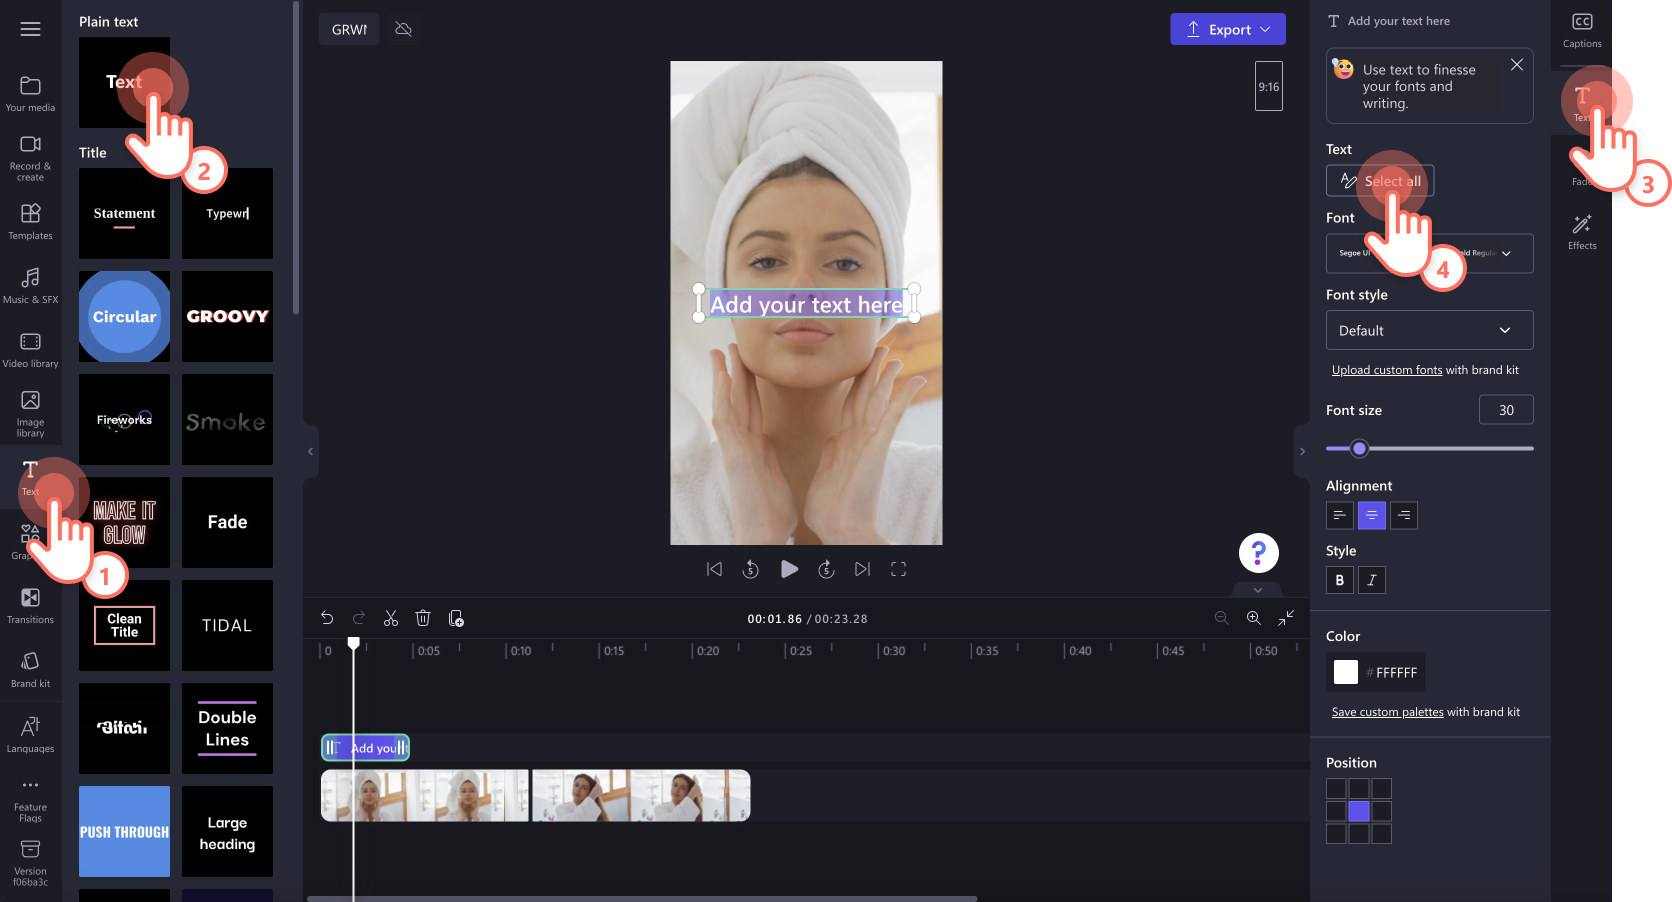Open the Brand kit sidebar item
1672x902 pixels.
pos(30,670)
